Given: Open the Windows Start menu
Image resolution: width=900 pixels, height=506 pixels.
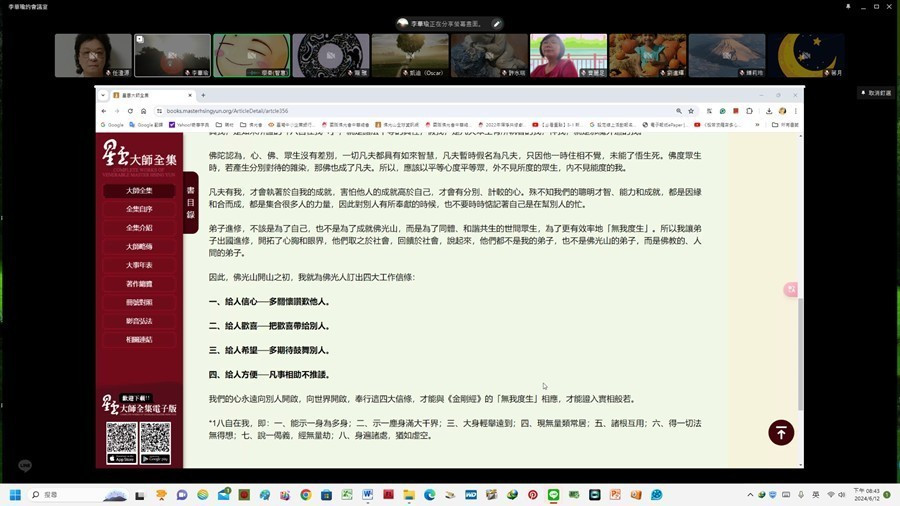Looking at the screenshot, I should [x=15, y=495].
